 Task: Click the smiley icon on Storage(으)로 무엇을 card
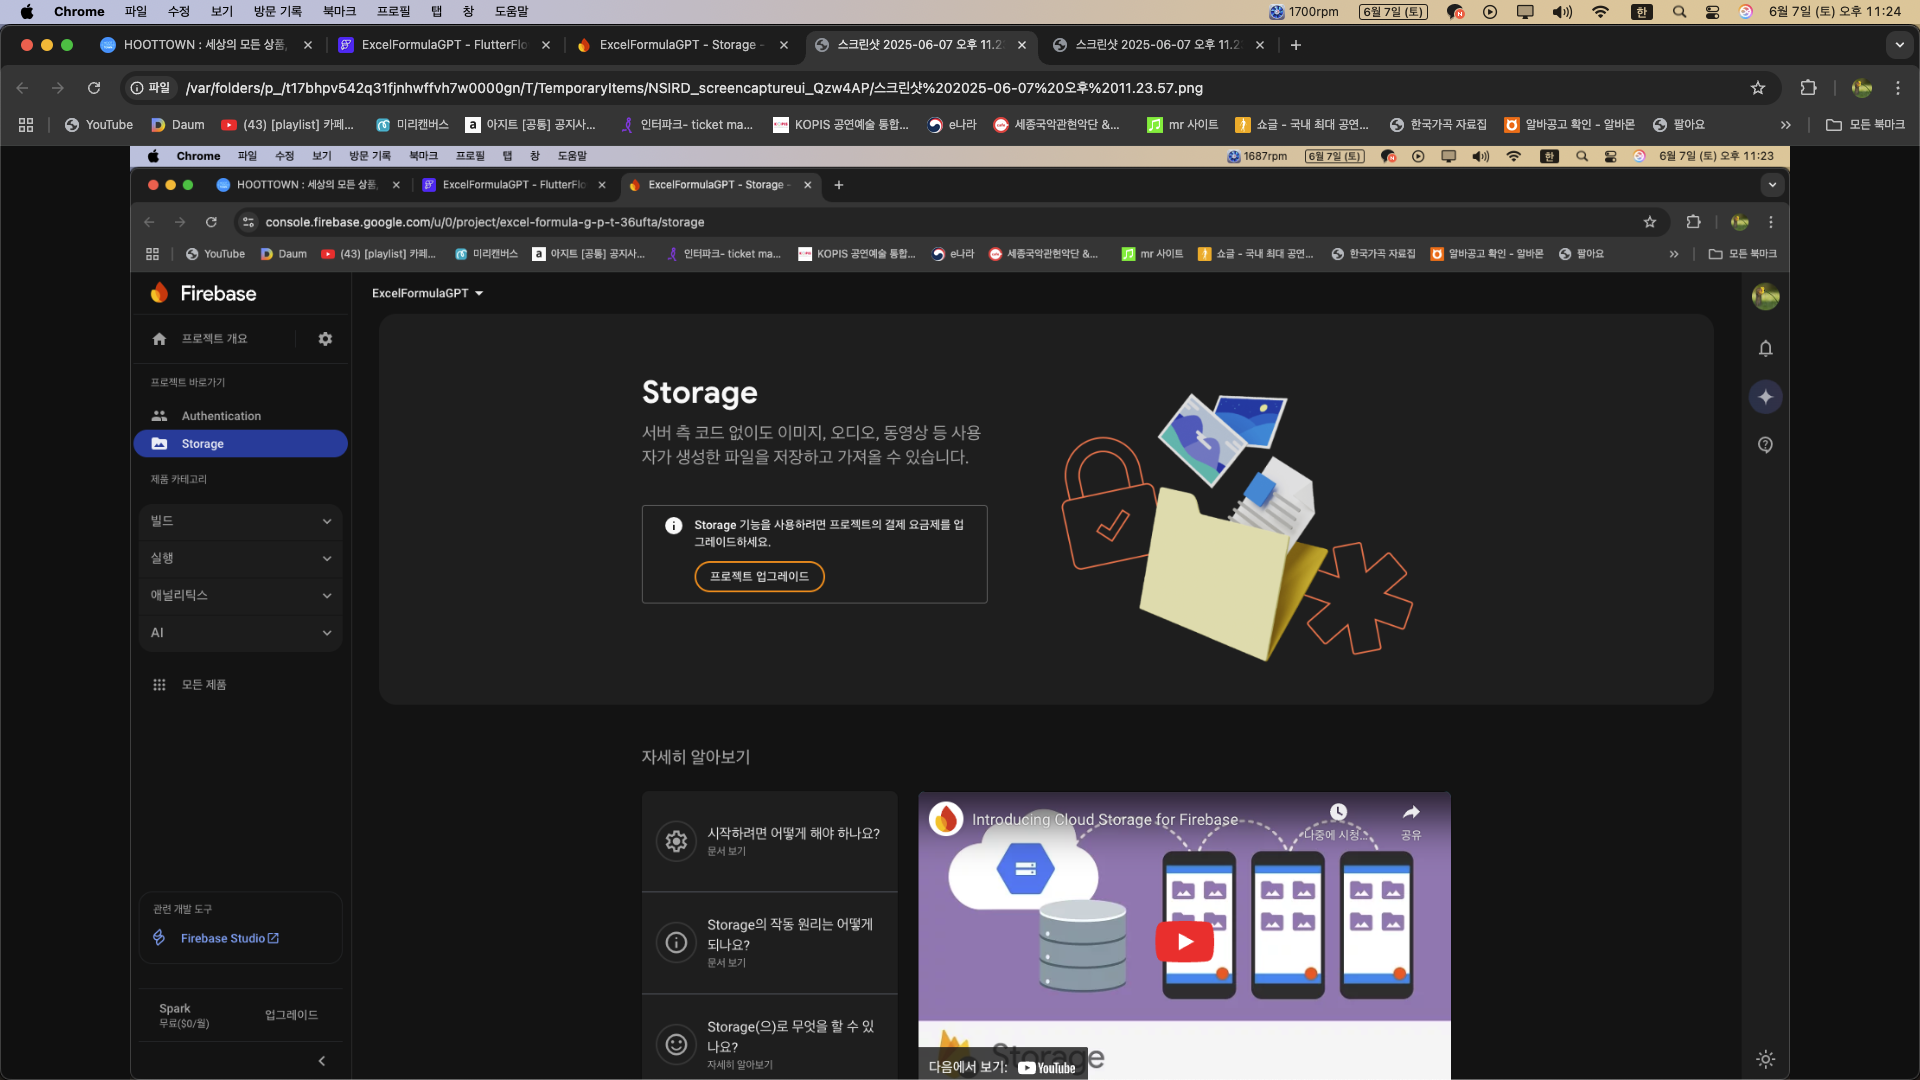pyautogui.click(x=676, y=1045)
